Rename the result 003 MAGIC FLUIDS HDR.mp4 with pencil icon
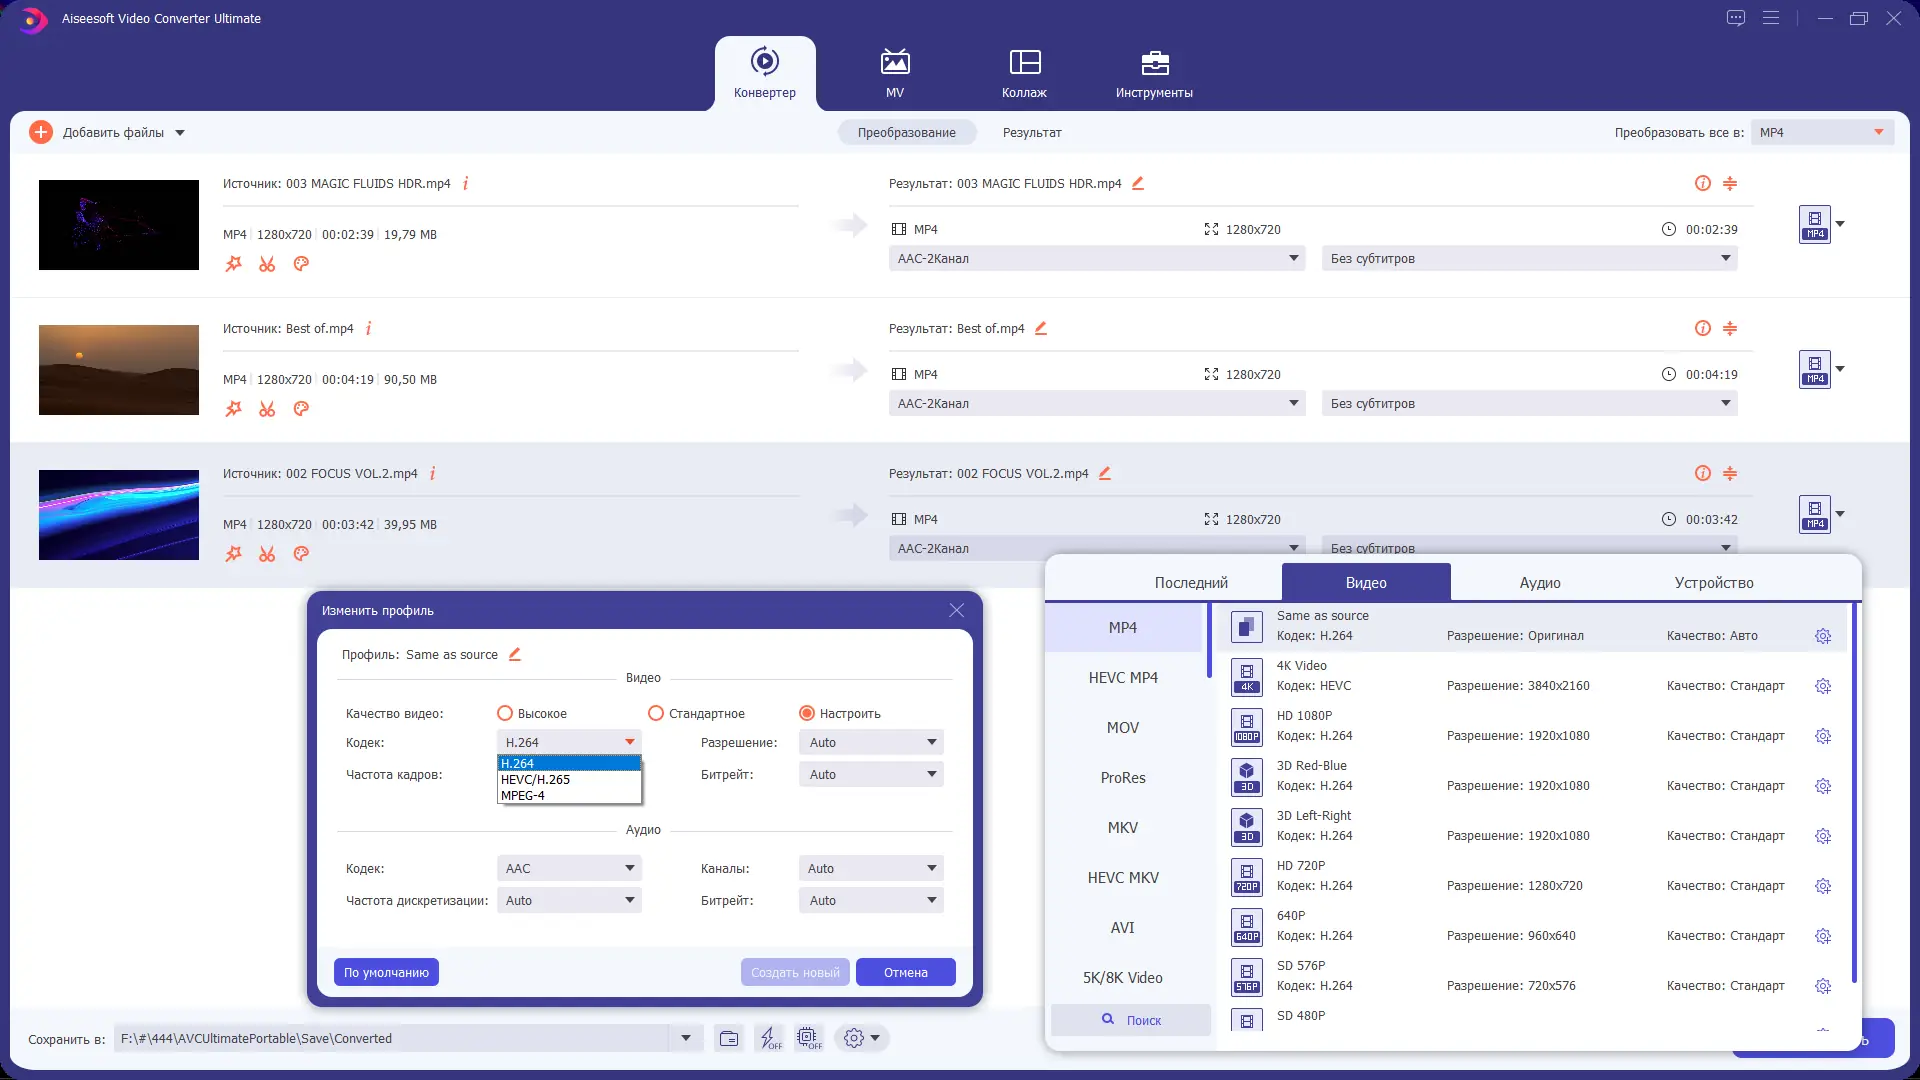This screenshot has height=1080, width=1920. (x=1138, y=184)
